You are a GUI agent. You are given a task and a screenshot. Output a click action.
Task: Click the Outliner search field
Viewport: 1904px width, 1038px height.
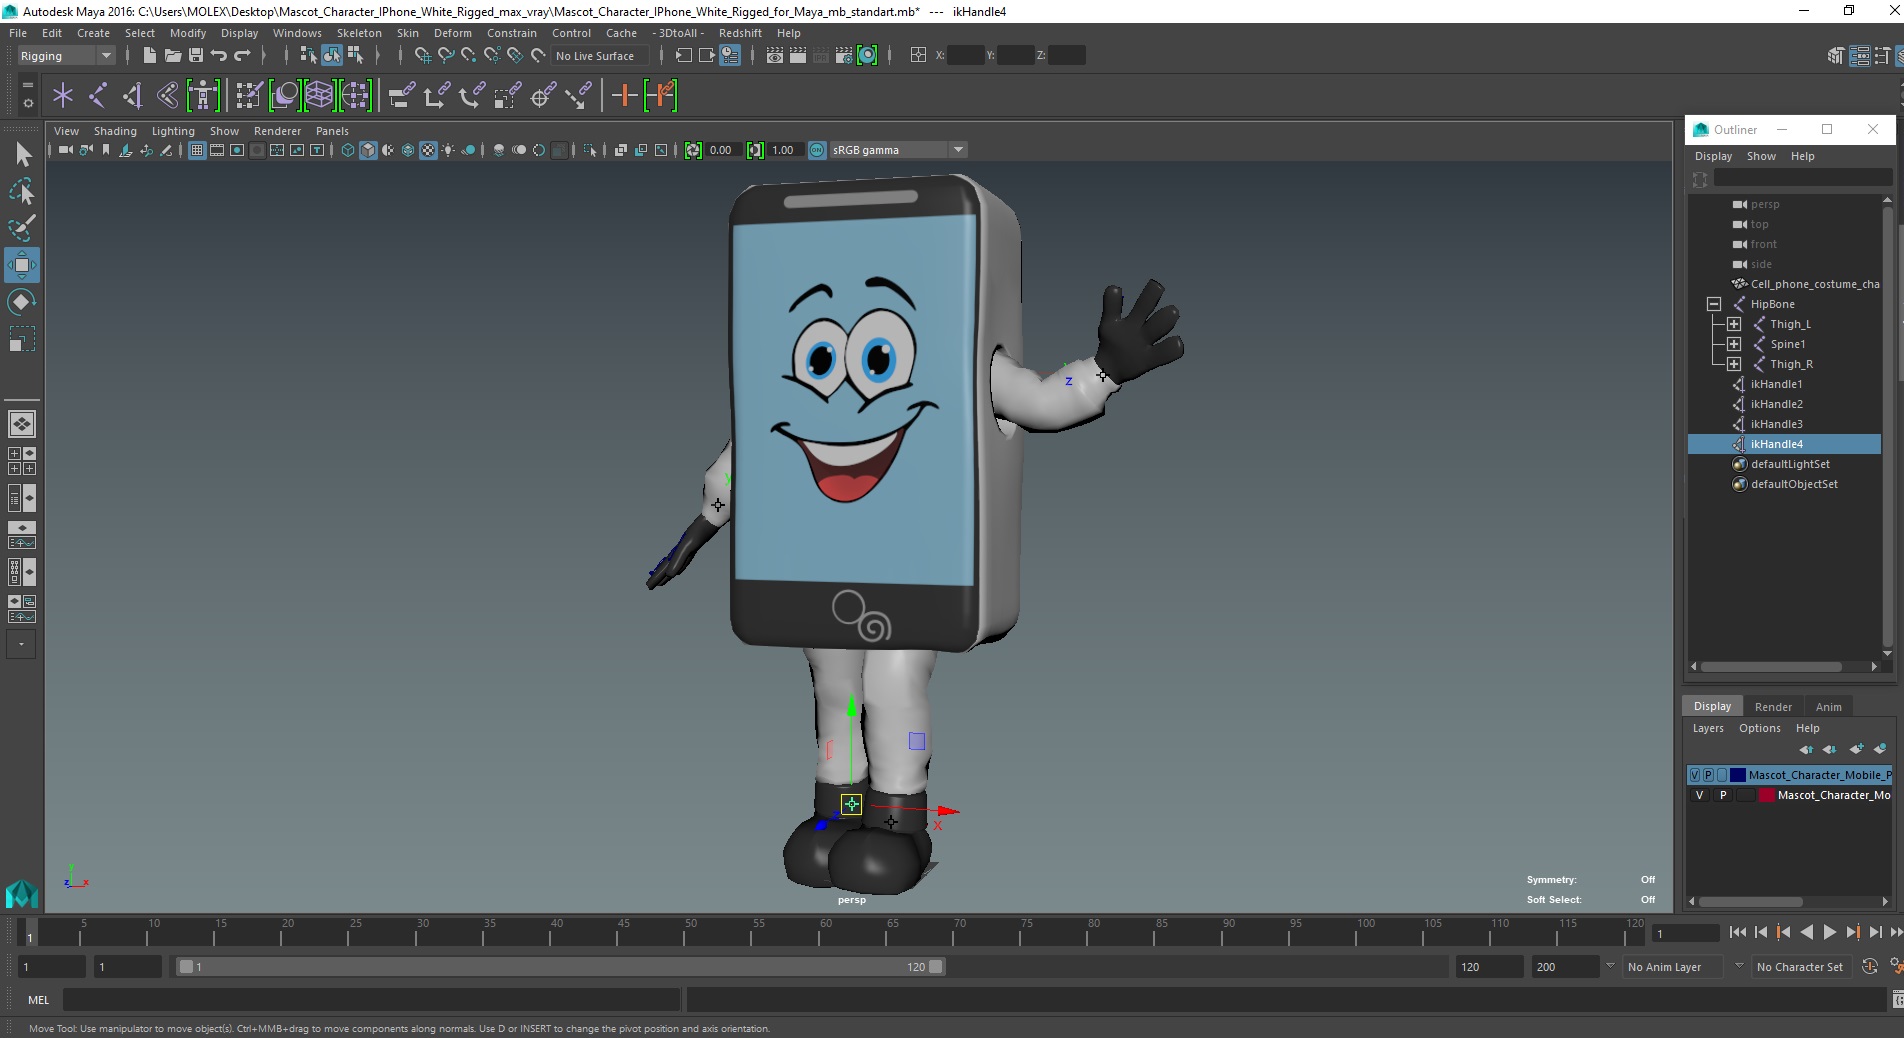pos(1802,178)
